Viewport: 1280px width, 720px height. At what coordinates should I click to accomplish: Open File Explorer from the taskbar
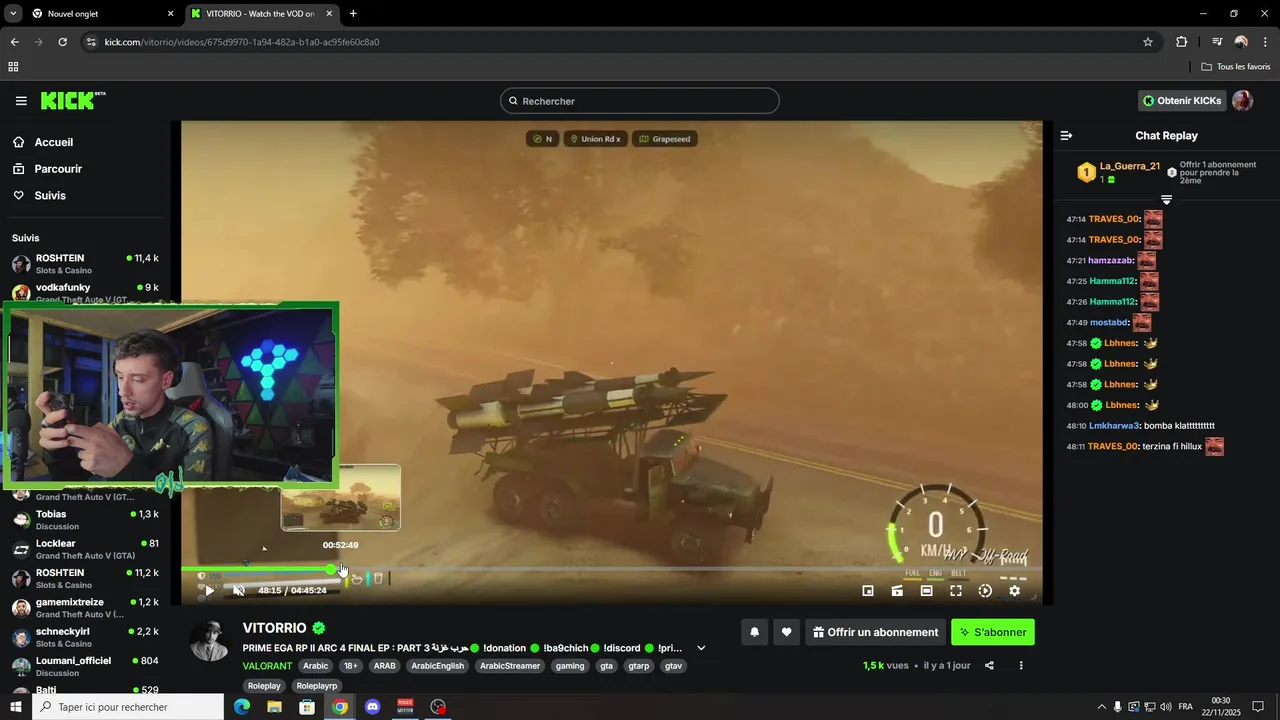coord(274,707)
